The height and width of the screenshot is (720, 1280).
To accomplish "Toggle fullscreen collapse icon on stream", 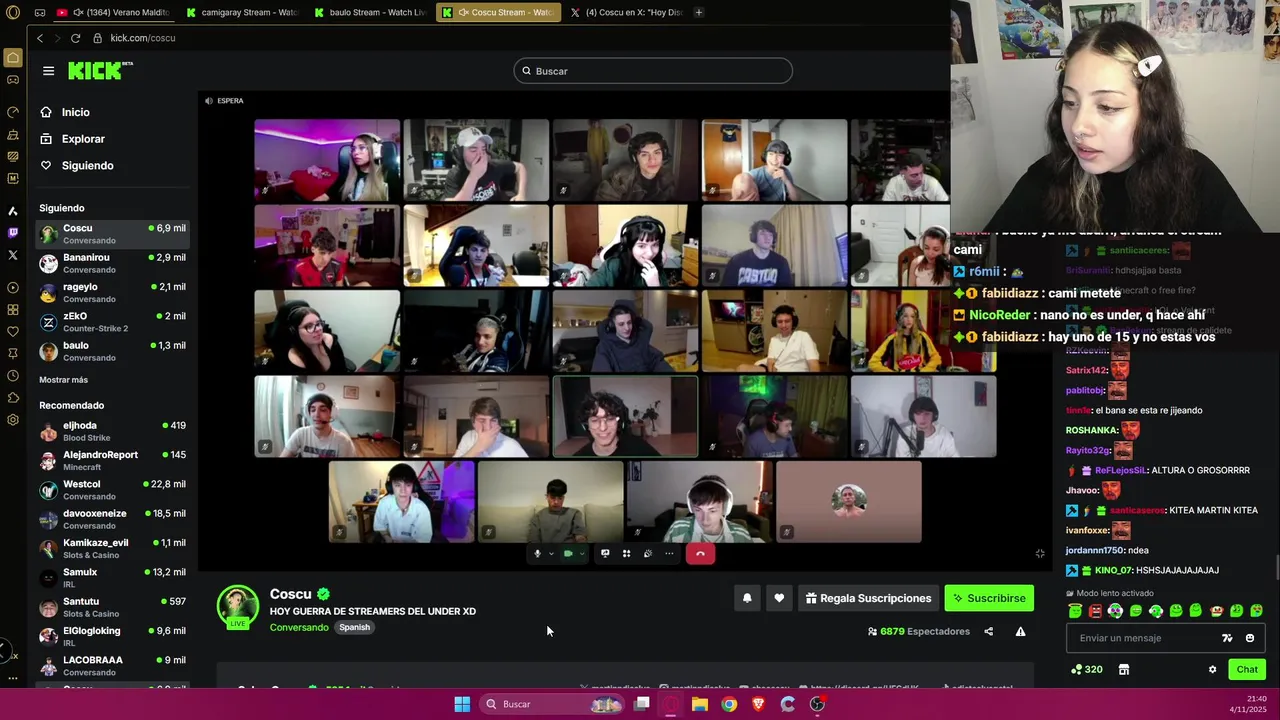I will pos(1040,553).
